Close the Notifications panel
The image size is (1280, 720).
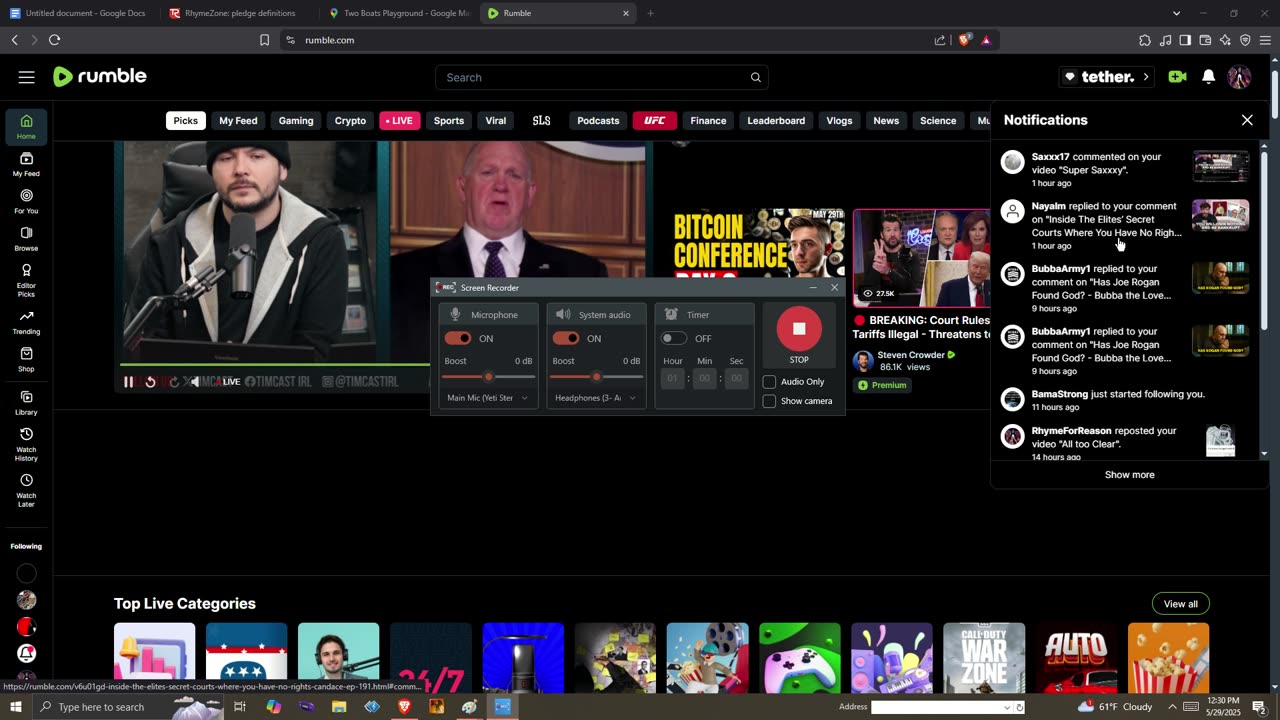pyautogui.click(x=1247, y=120)
